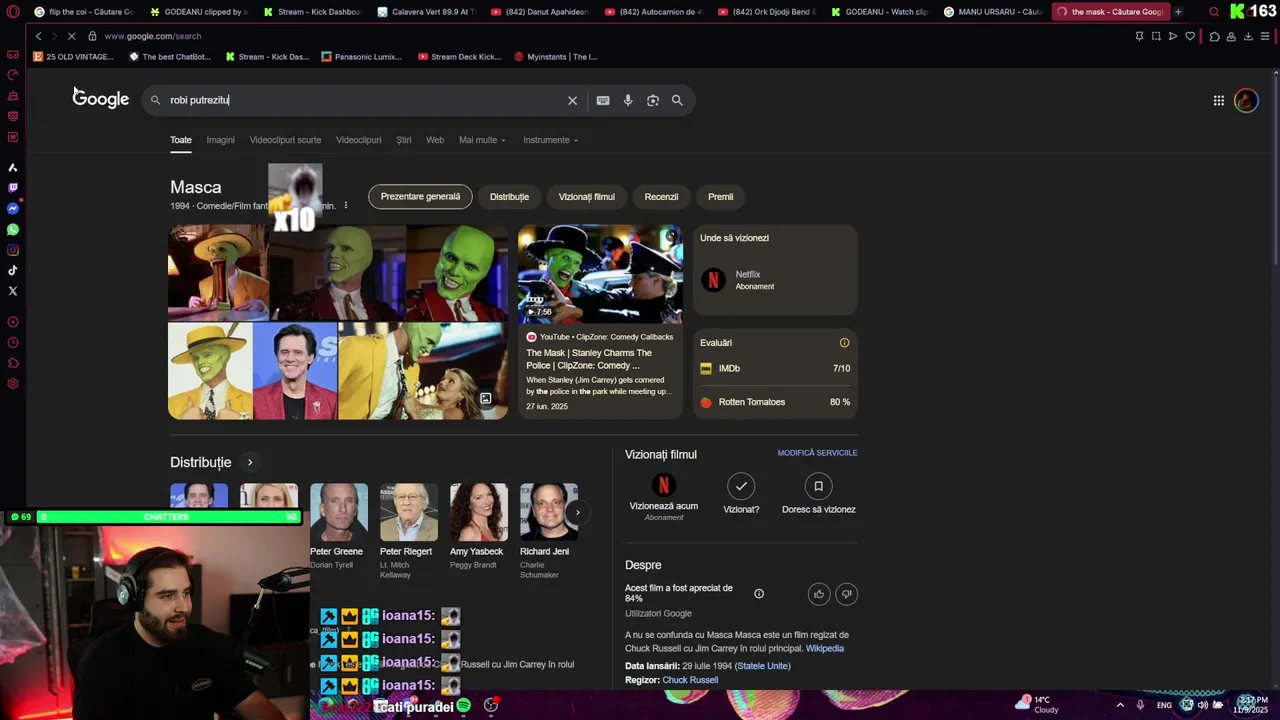Open Instagram in the Opera sidebar
The width and height of the screenshot is (1280, 720).
tap(12, 250)
